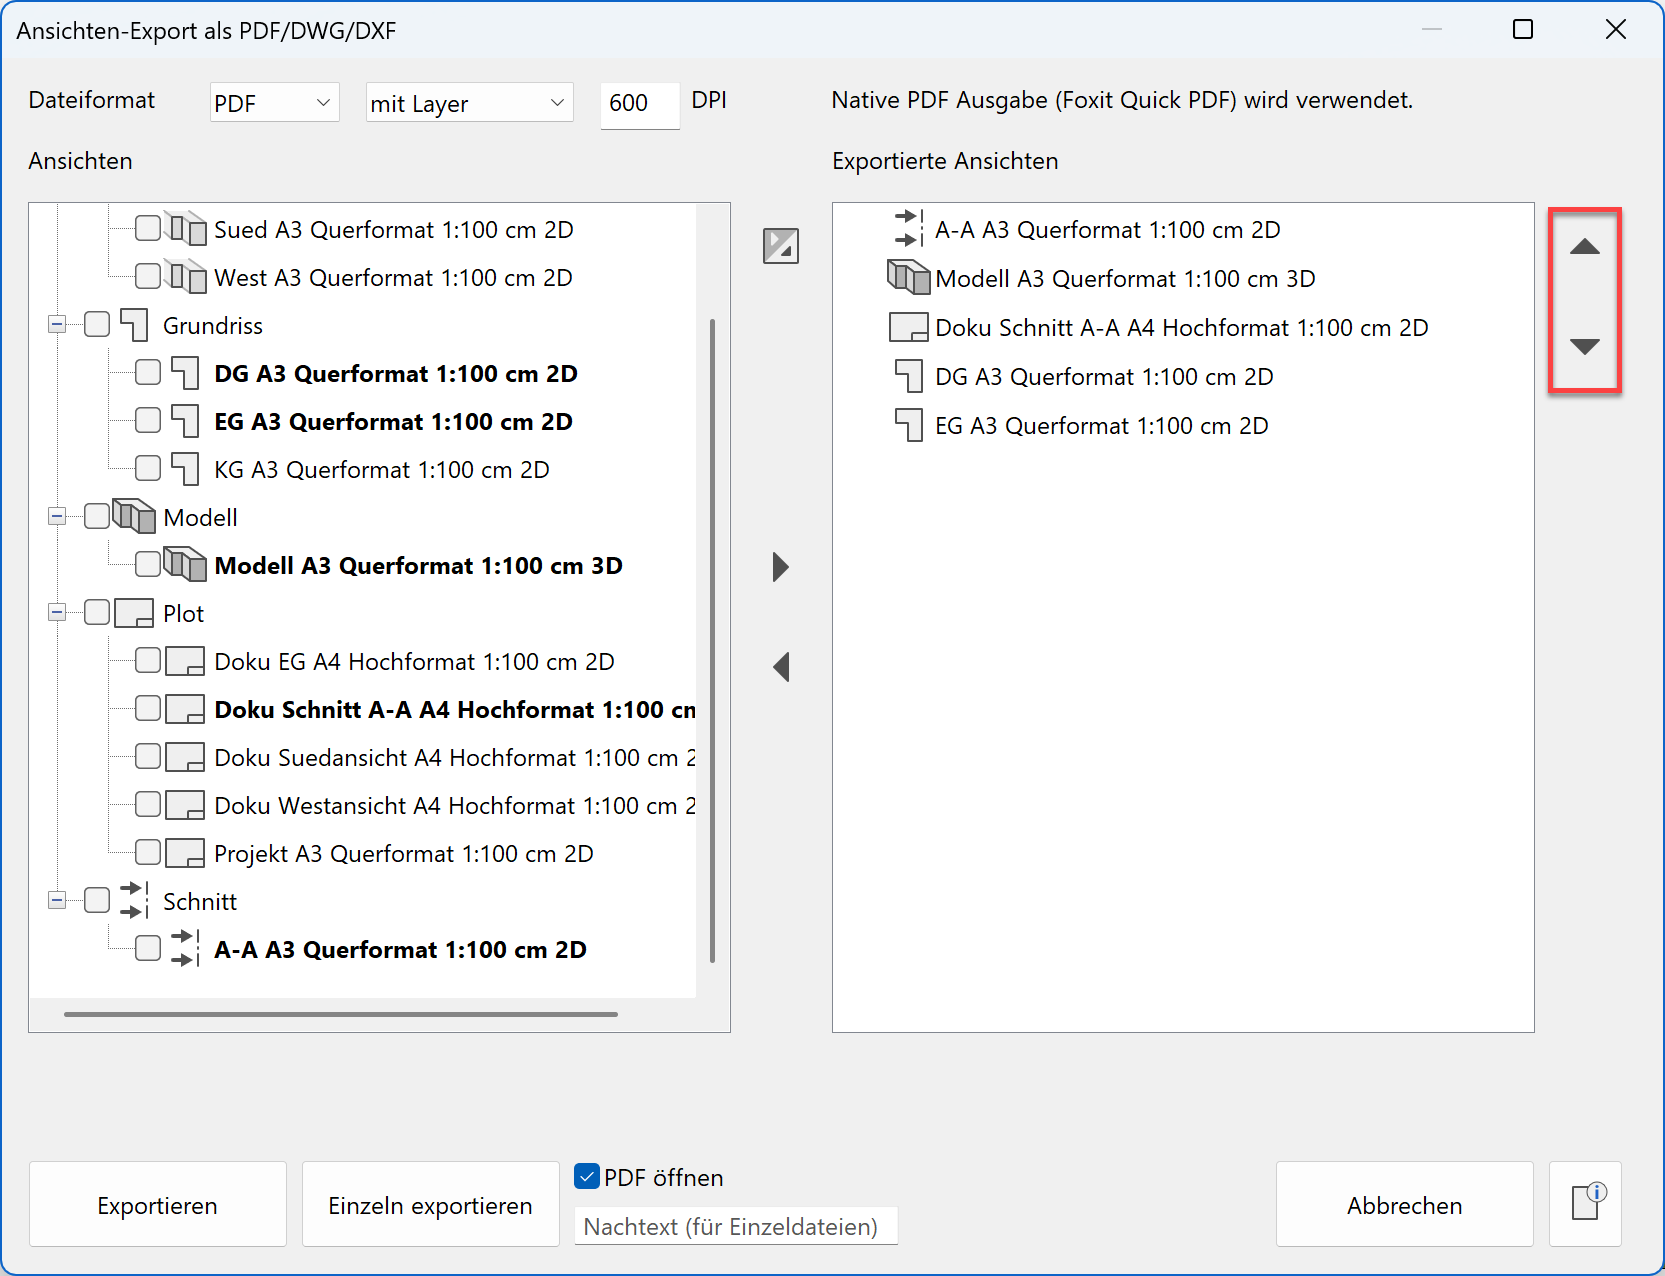Click the section icon beside A-A A3 Querformat
1665x1276 pixels.
tap(184, 948)
